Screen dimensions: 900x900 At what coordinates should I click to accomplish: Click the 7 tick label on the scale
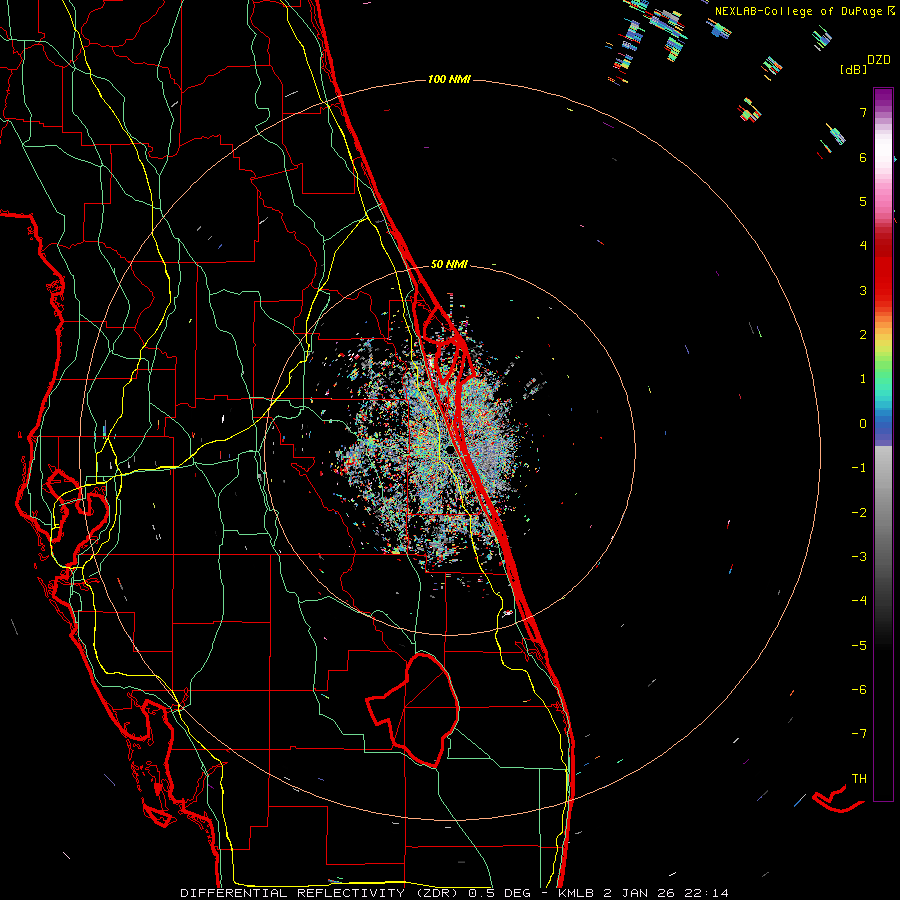(863, 112)
